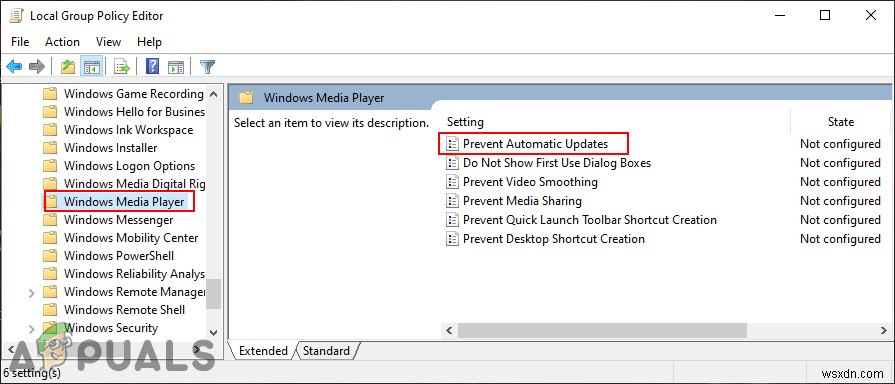Select Windows Reliability Analysis folder
This screenshot has height=384, width=895.
point(134,274)
